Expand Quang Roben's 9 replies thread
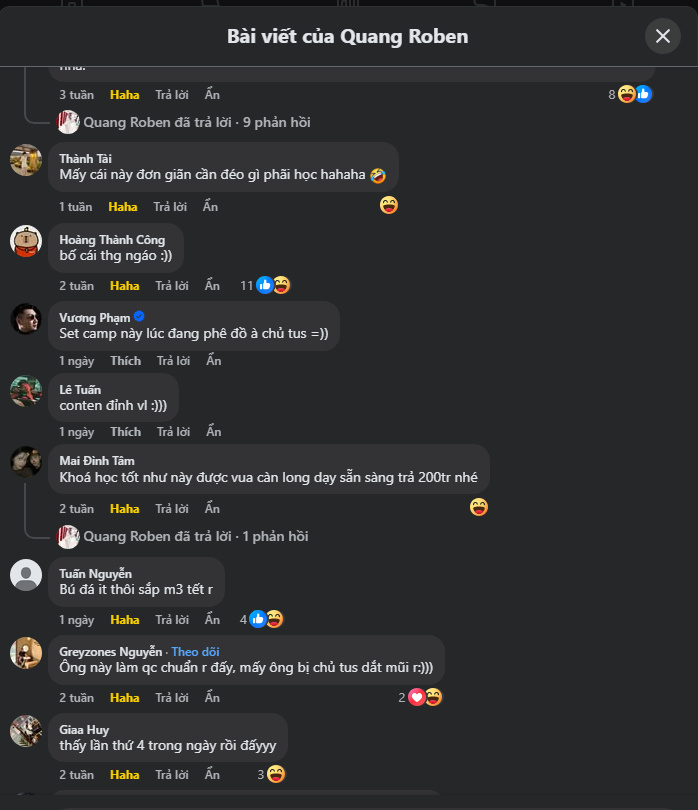 point(196,123)
